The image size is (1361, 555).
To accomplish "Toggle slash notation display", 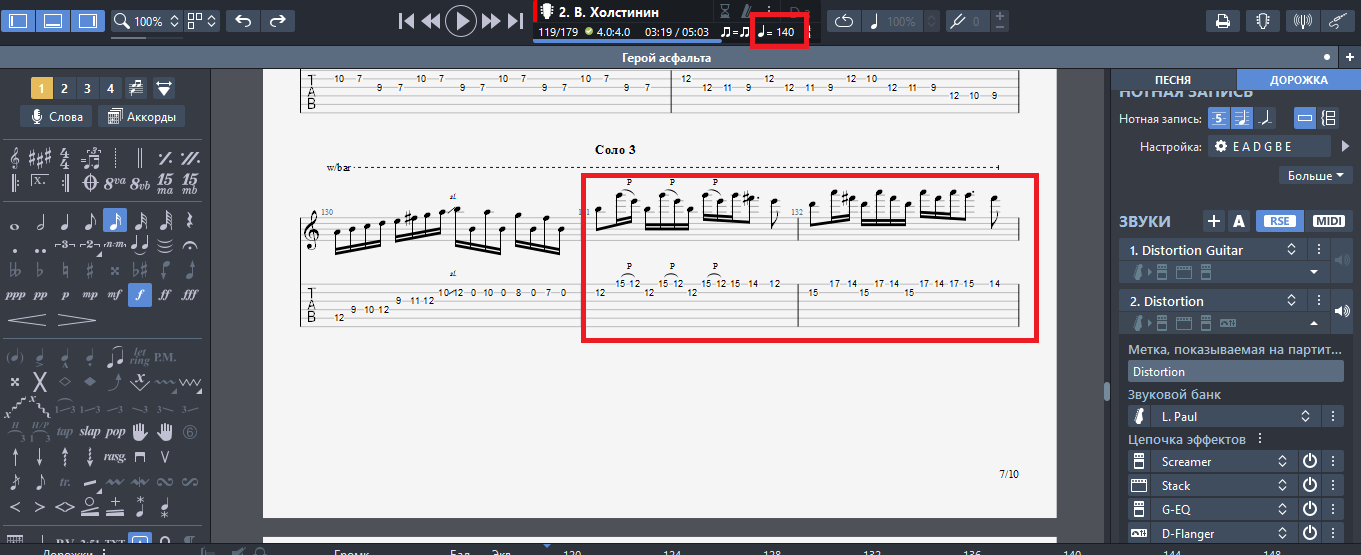I will tap(1265, 118).
